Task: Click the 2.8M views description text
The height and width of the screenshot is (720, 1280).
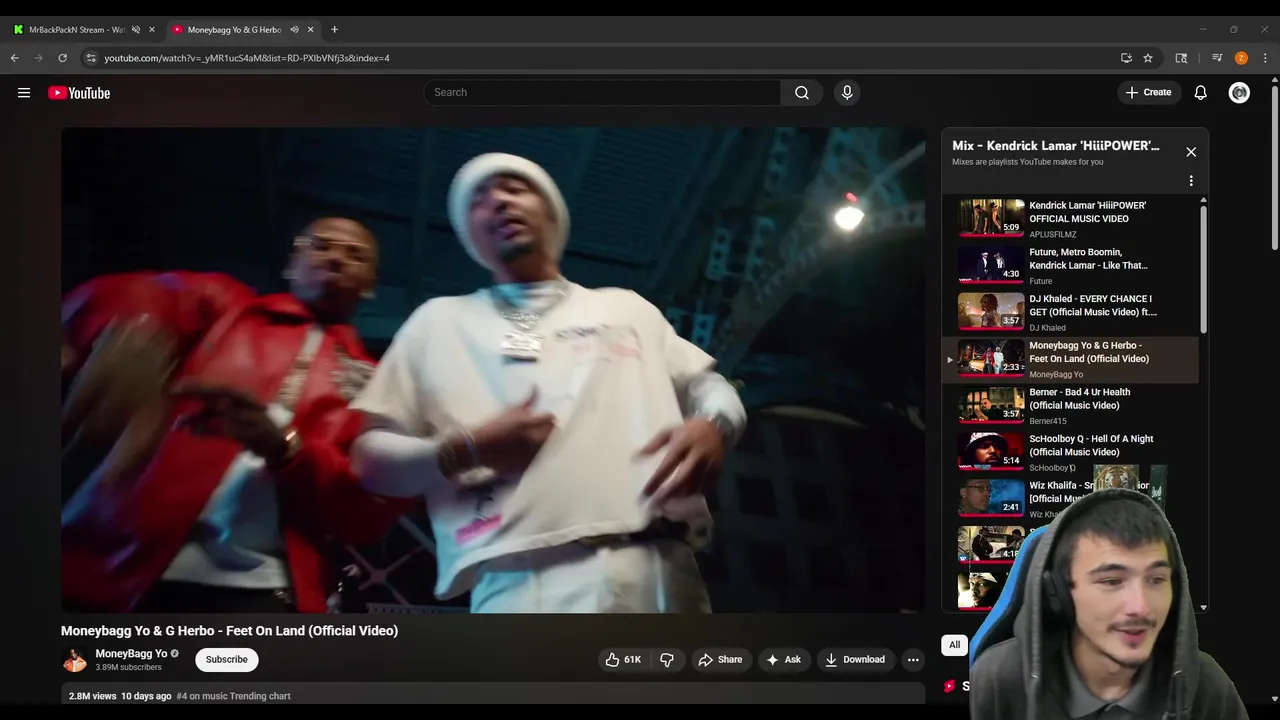Action: coord(92,696)
